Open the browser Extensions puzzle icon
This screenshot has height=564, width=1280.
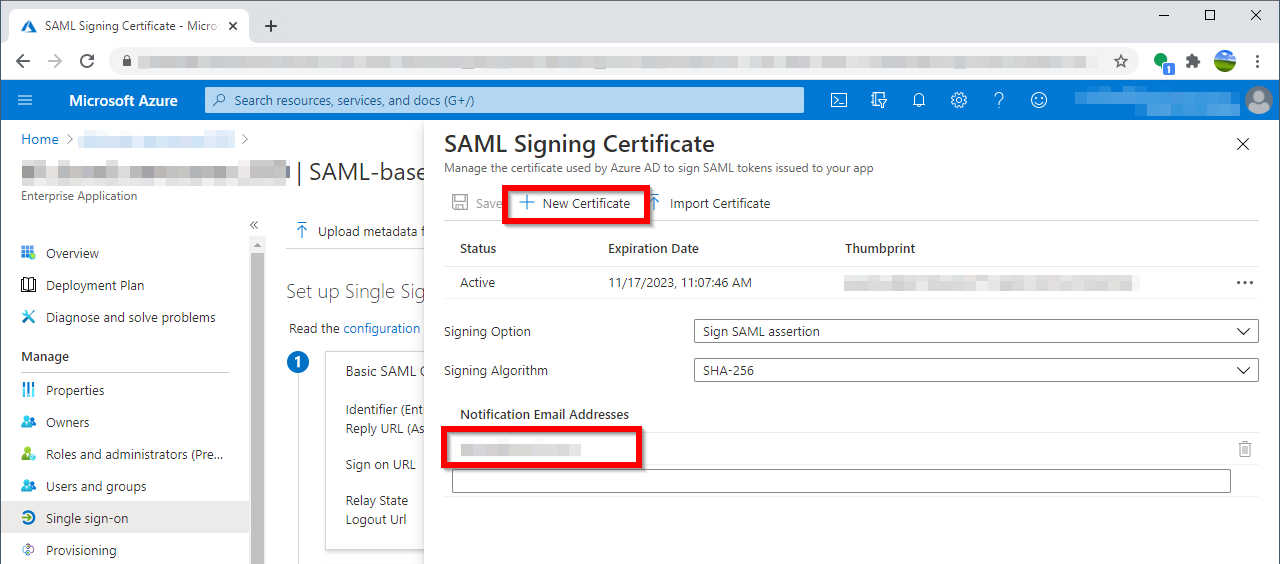pyautogui.click(x=1192, y=61)
